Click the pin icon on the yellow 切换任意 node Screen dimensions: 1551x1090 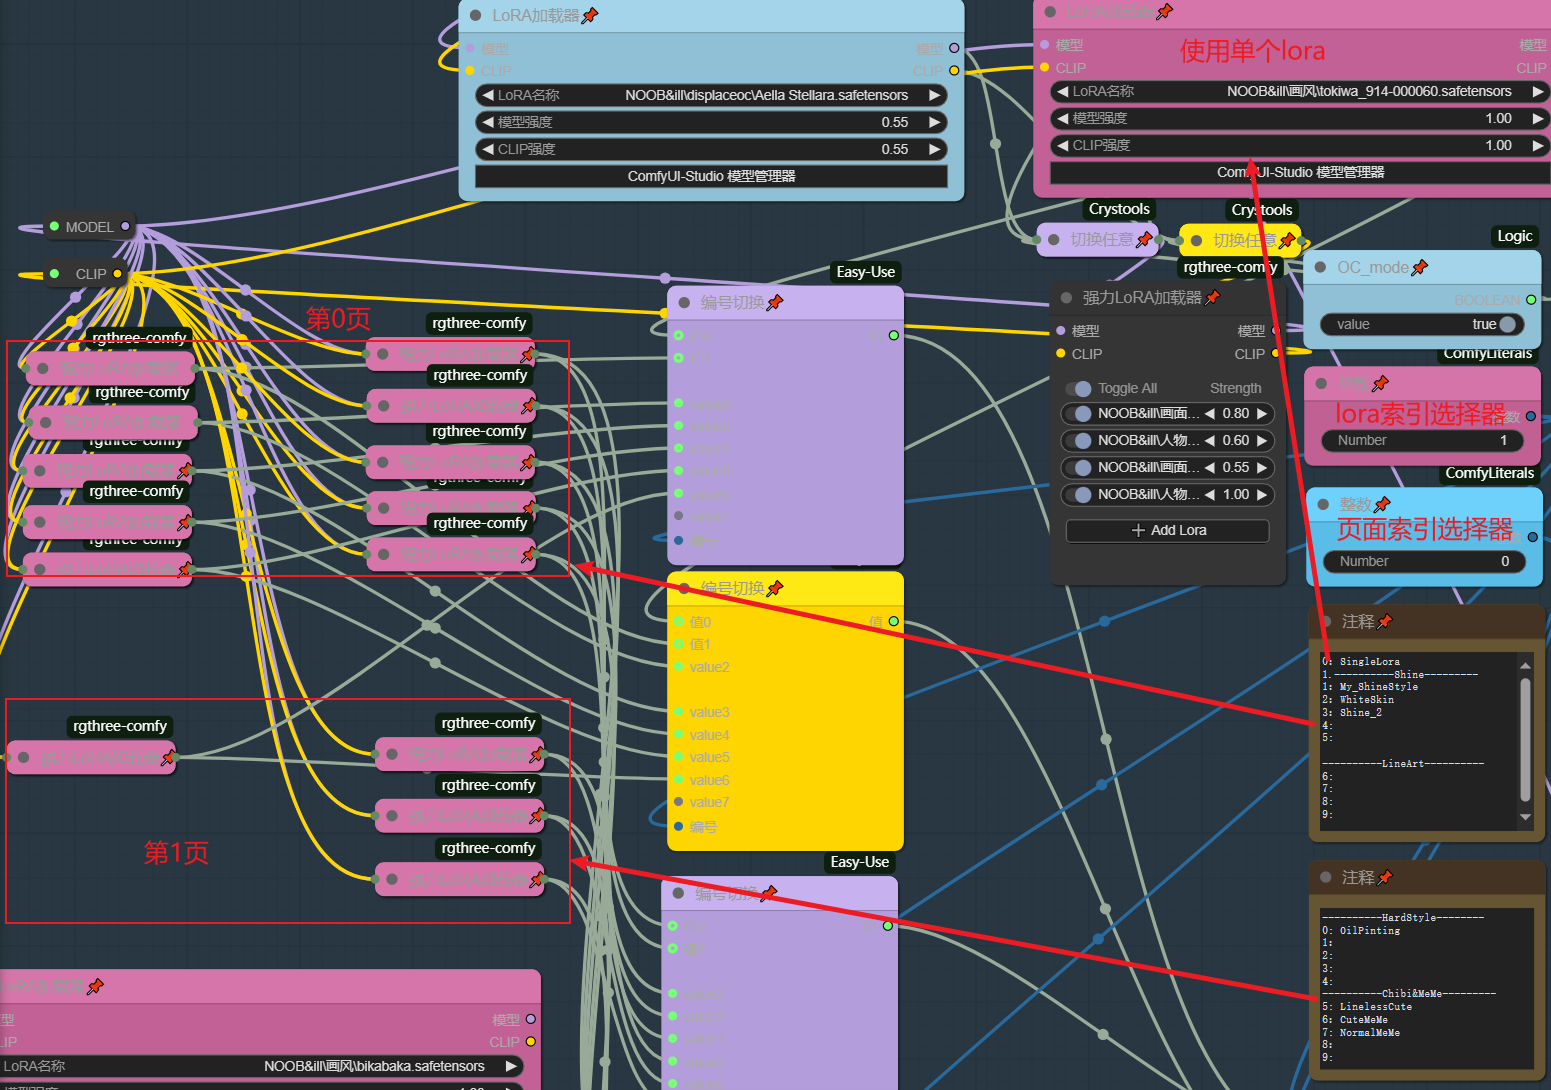click(1287, 240)
